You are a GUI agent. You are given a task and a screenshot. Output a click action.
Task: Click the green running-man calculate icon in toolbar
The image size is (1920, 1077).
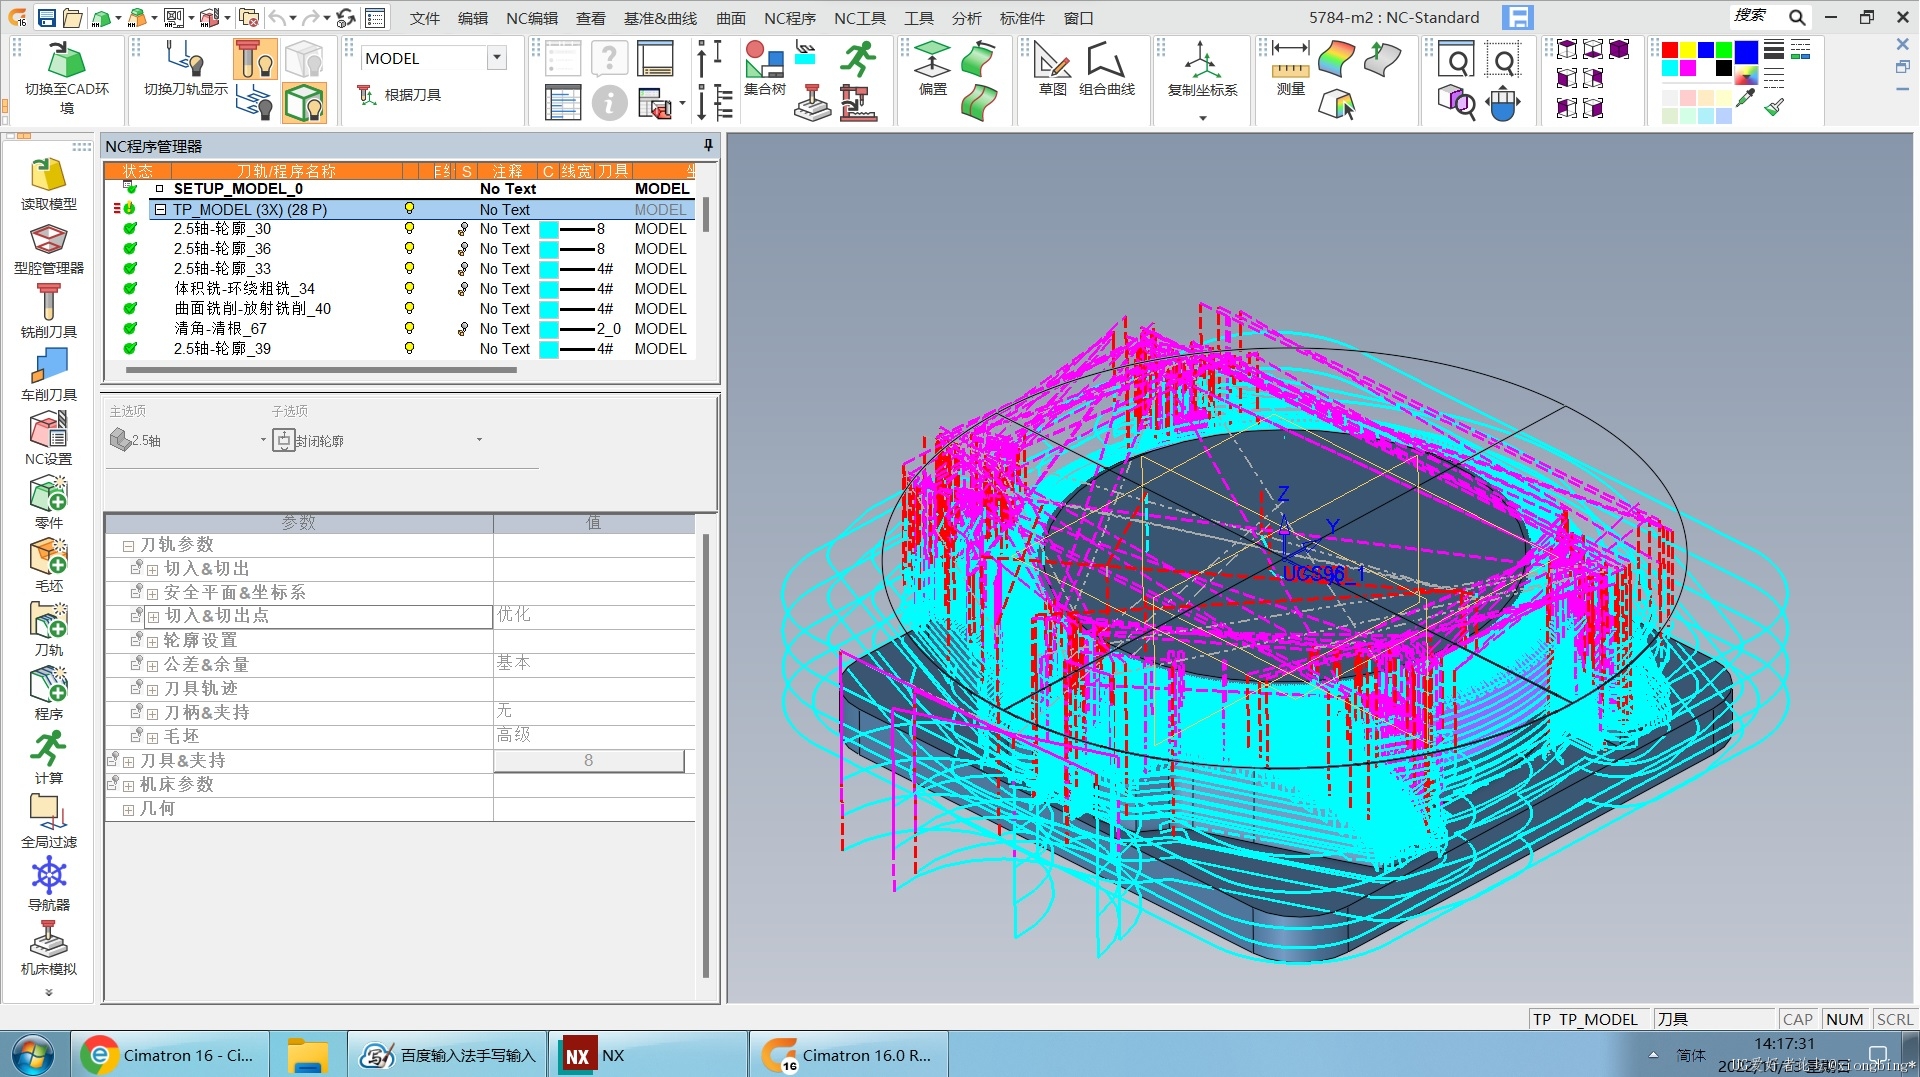858,59
